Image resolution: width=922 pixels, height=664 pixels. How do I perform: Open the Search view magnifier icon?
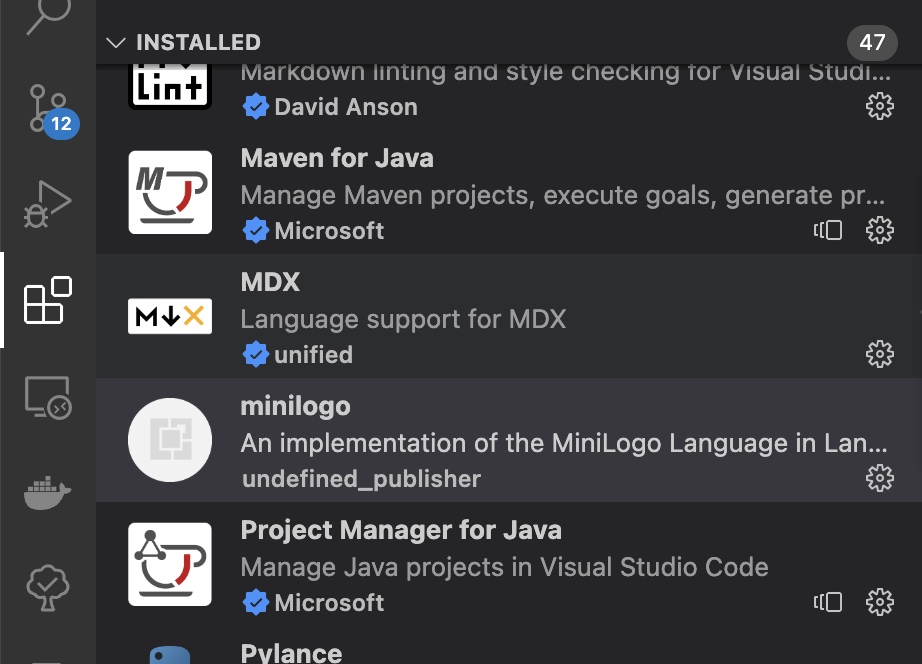pyautogui.click(x=48, y=14)
